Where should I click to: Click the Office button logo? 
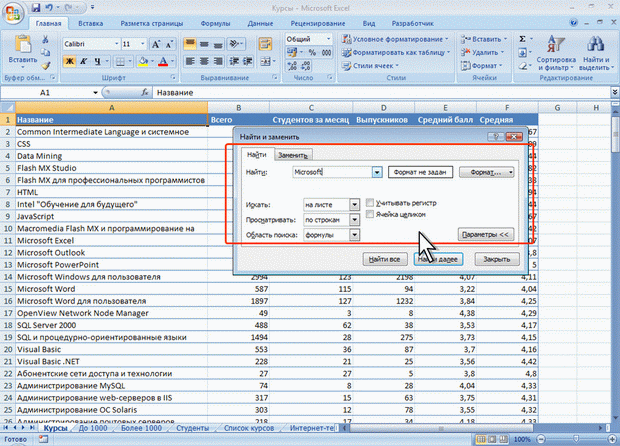click(x=14, y=12)
